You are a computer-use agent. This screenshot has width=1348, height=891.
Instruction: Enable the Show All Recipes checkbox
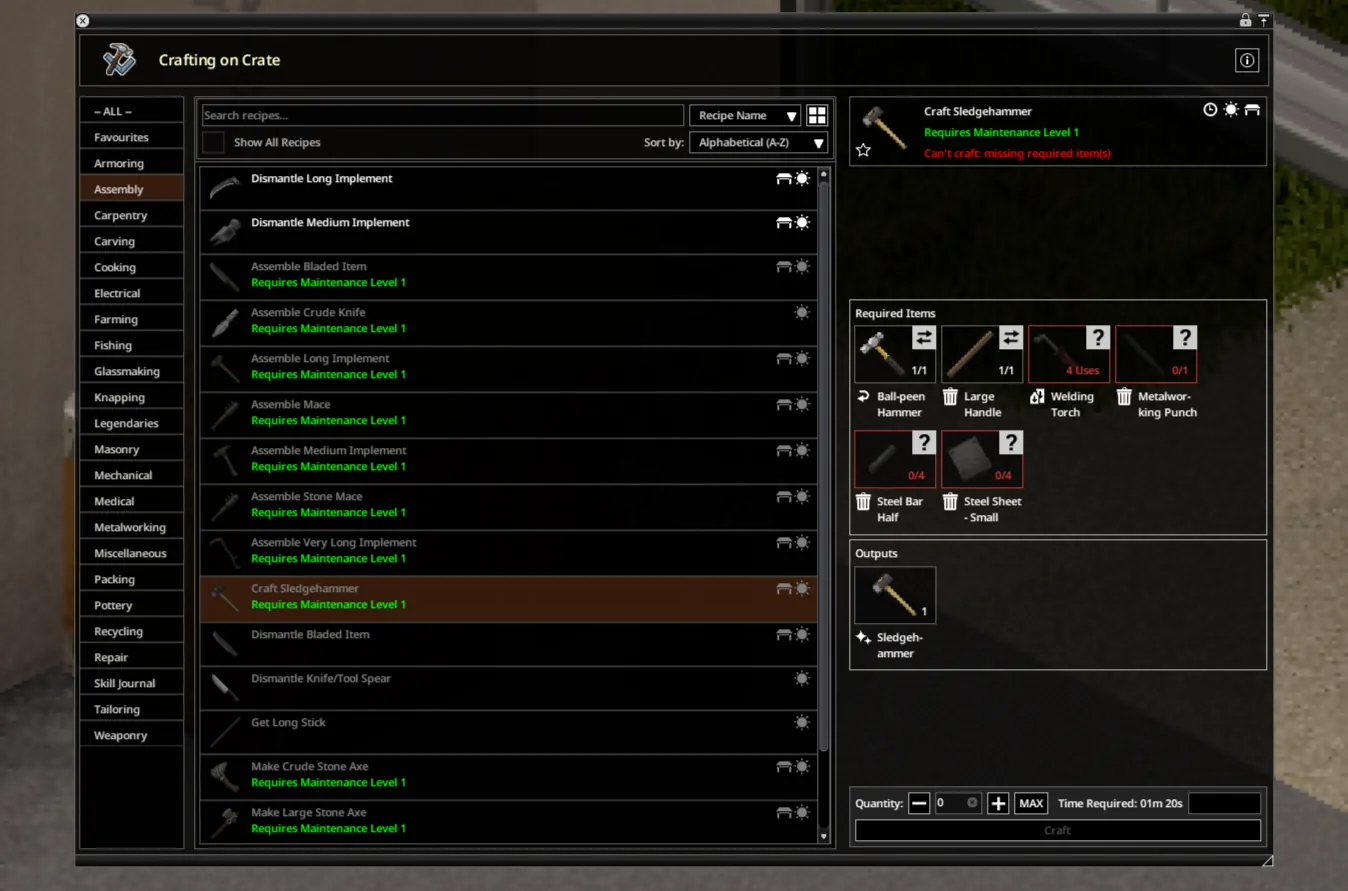coord(214,143)
